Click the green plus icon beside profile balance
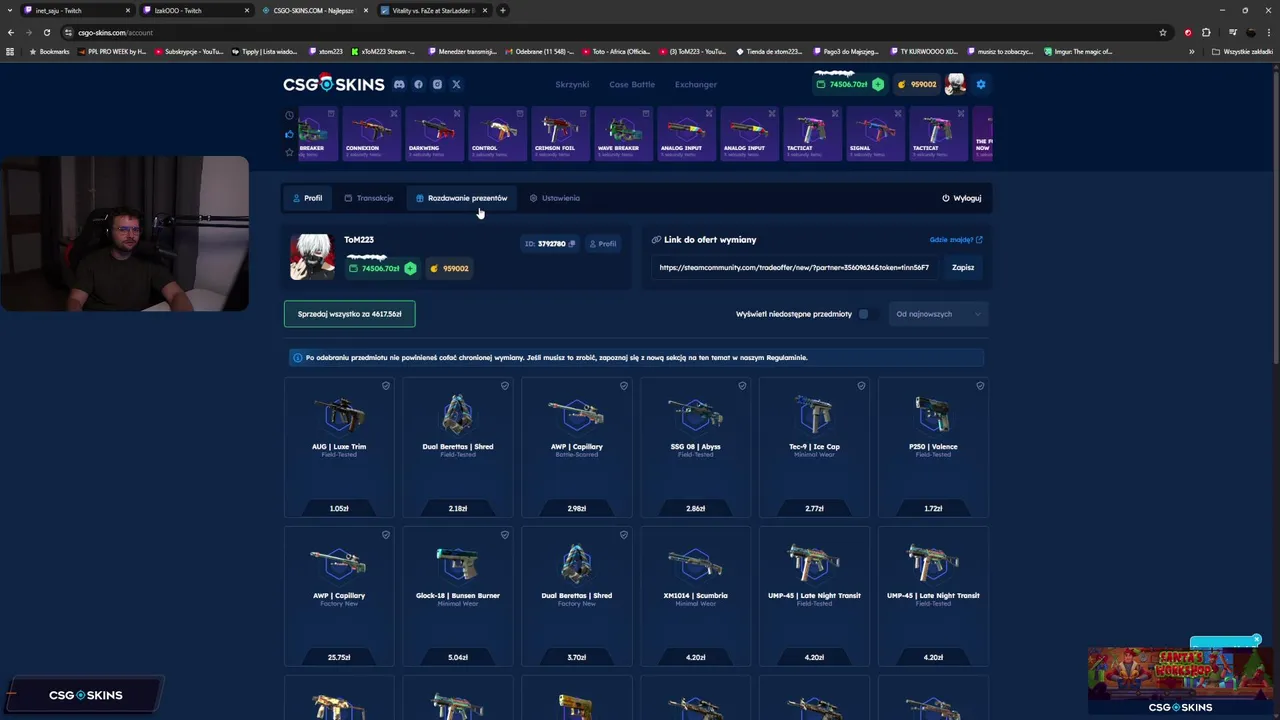This screenshot has height=720, width=1280. [410, 268]
